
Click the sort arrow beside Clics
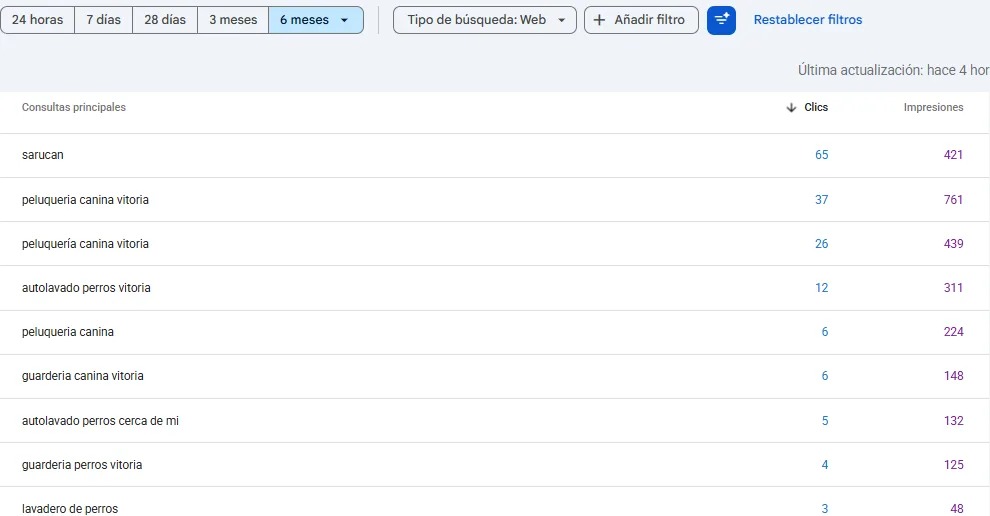click(791, 107)
